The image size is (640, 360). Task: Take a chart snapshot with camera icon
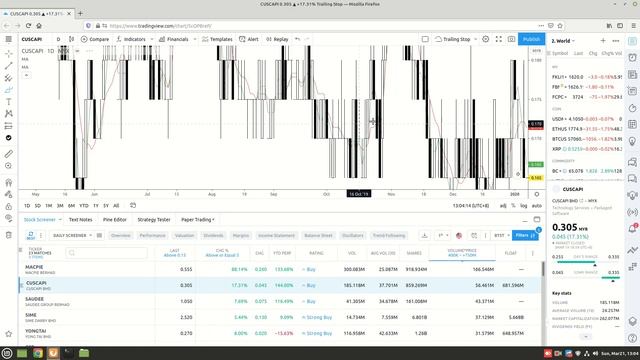coord(511,39)
